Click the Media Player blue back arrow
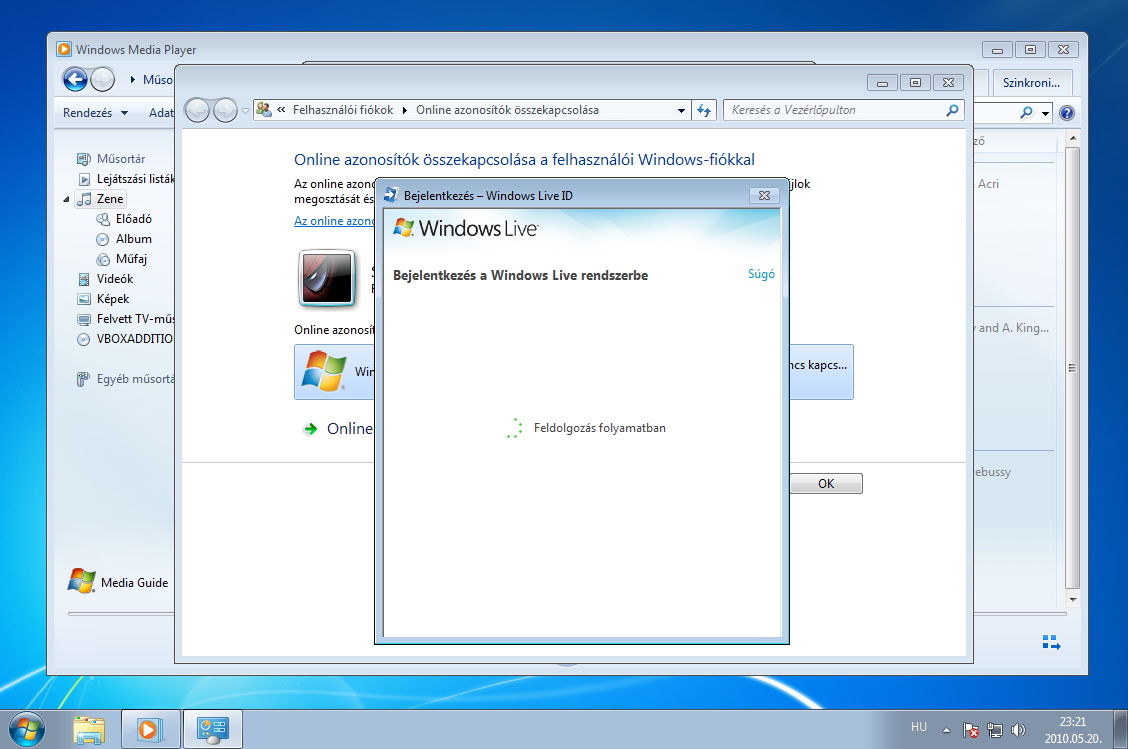Image resolution: width=1128 pixels, height=749 pixels. coord(75,80)
